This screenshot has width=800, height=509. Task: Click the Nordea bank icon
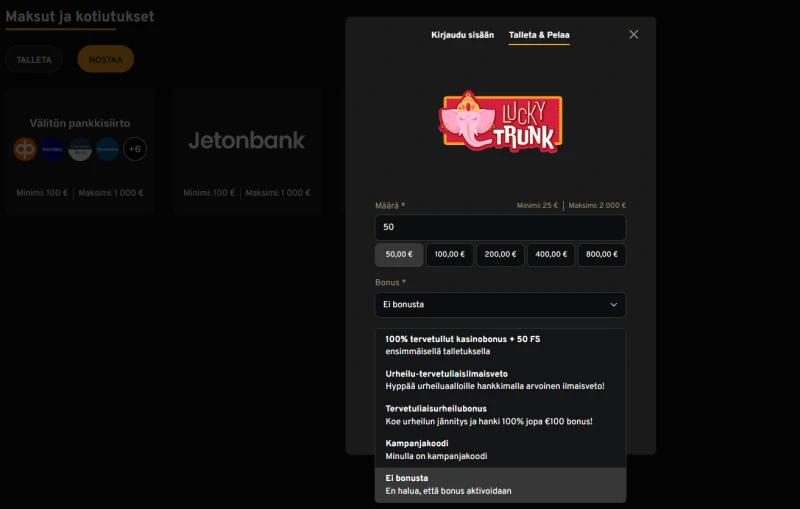[53, 150]
